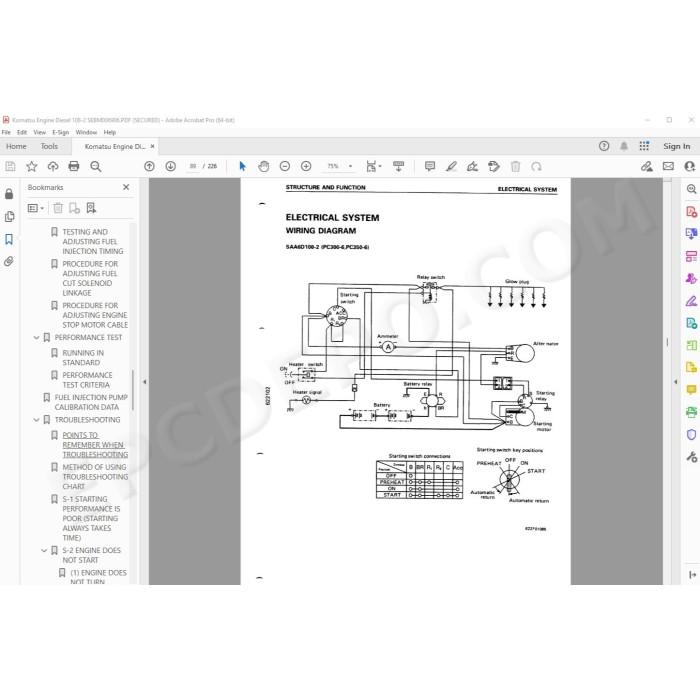The image size is (700, 700).
Task: Collapse the S-2 ENGINE DOES NOT START bookmark
Action: point(44,551)
